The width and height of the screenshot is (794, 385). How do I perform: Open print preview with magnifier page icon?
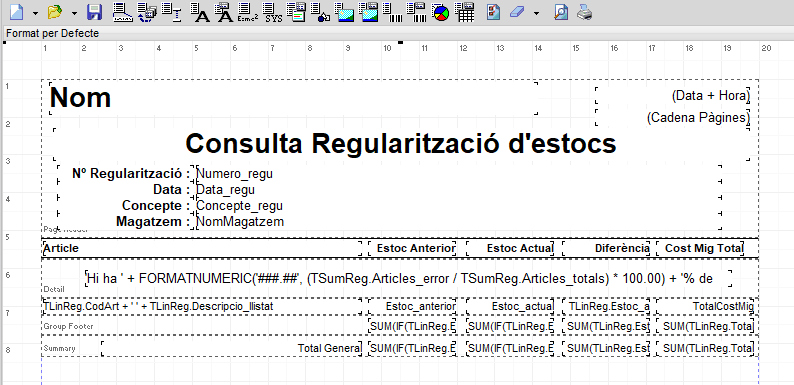click(x=561, y=12)
